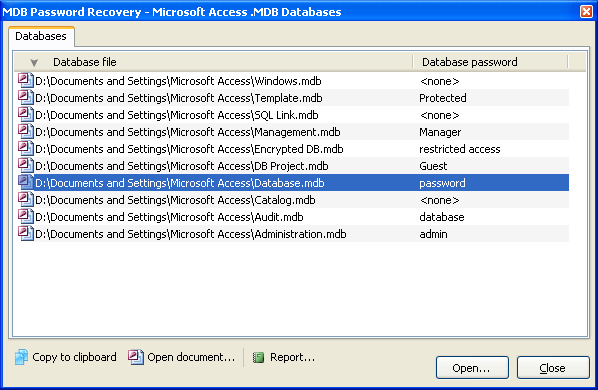Screen dimensions: 598x390
Task: Click the 'restricted access' password cell
Action: tap(460, 149)
